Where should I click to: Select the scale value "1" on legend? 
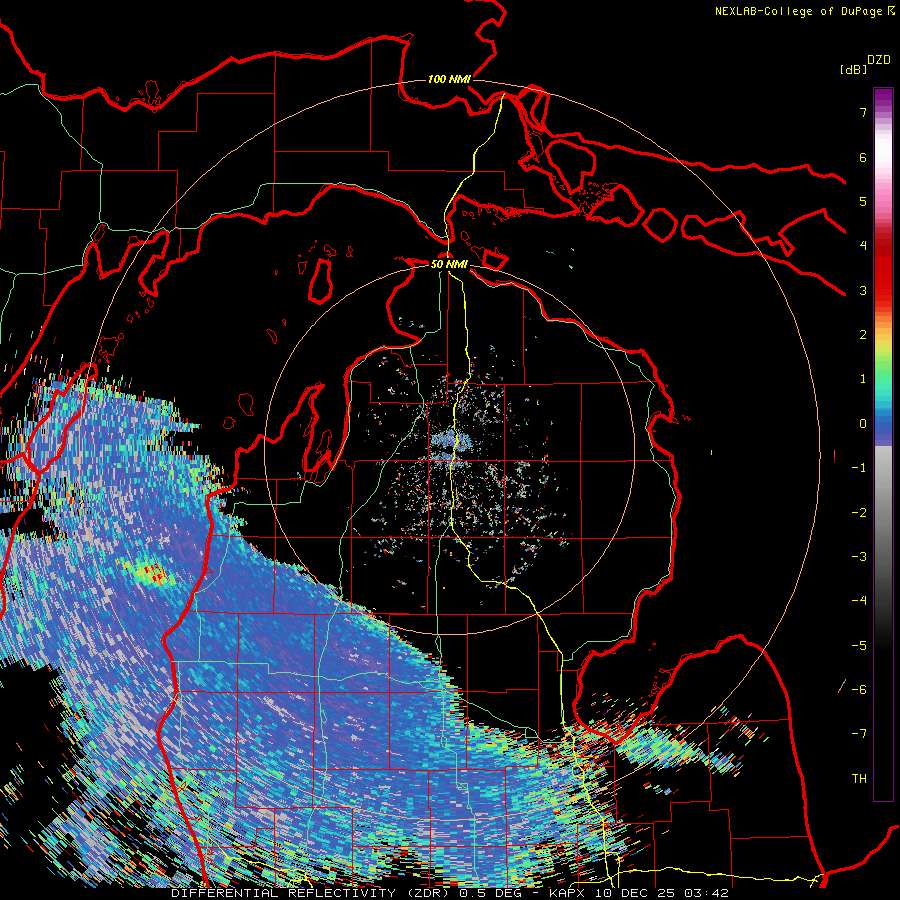coord(863,379)
